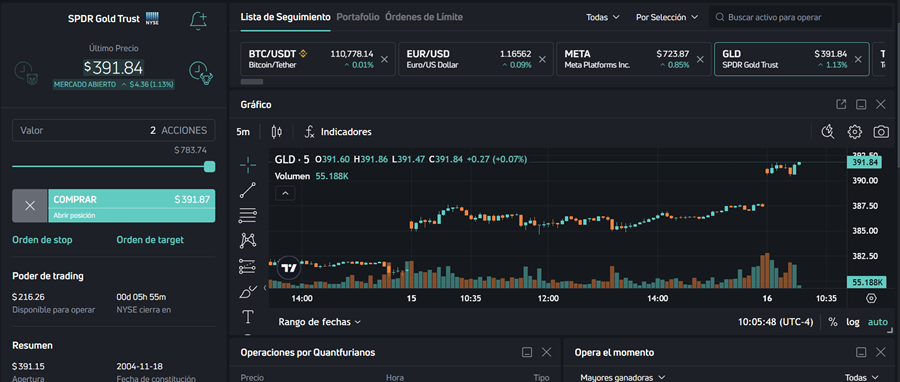Image resolution: width=900 pixels, height=382 pixels.
Task: Click the Orden de stop link
Action: coord(42,240)
